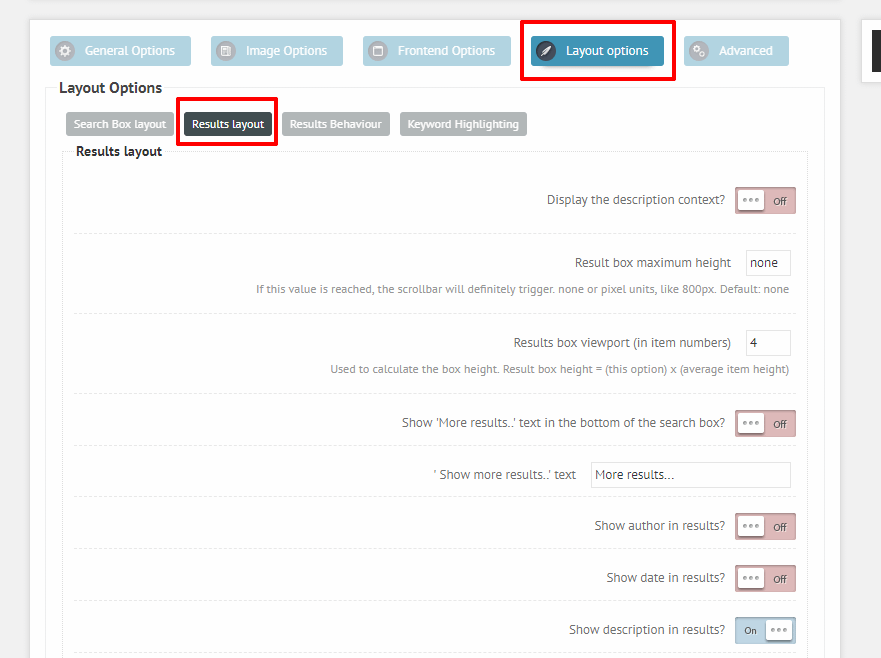Click the 'More results...' text field
The width and height of the screenshot is (881, 658).
[x=690, y=474]
